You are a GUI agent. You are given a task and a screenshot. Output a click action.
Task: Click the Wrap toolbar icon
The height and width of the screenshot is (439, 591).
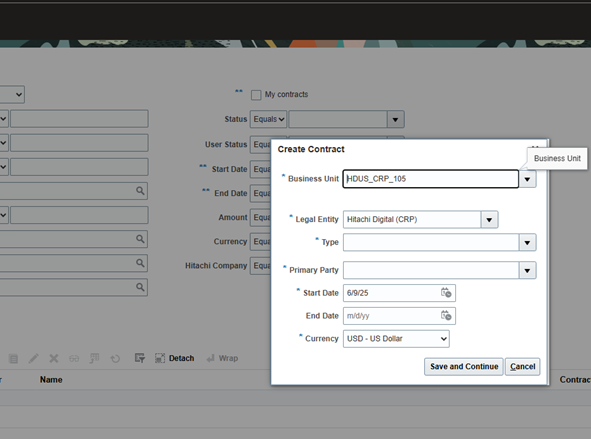(x=210, y=358)
